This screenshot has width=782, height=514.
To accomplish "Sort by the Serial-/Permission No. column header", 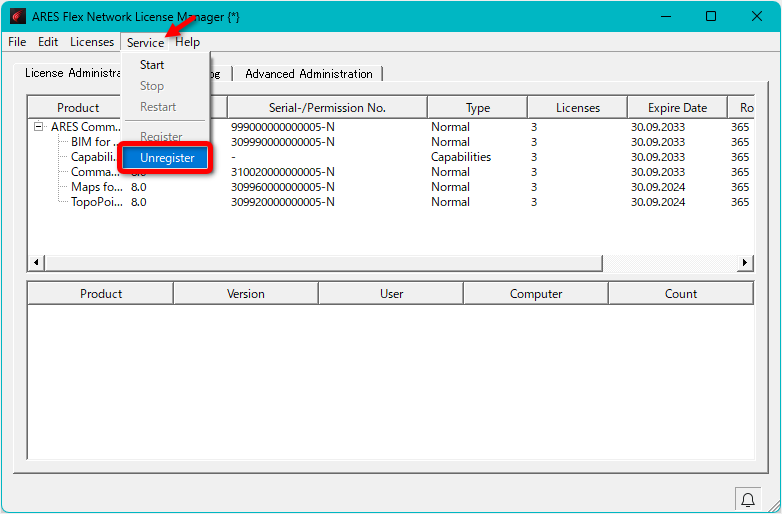I will click(327, 108).
